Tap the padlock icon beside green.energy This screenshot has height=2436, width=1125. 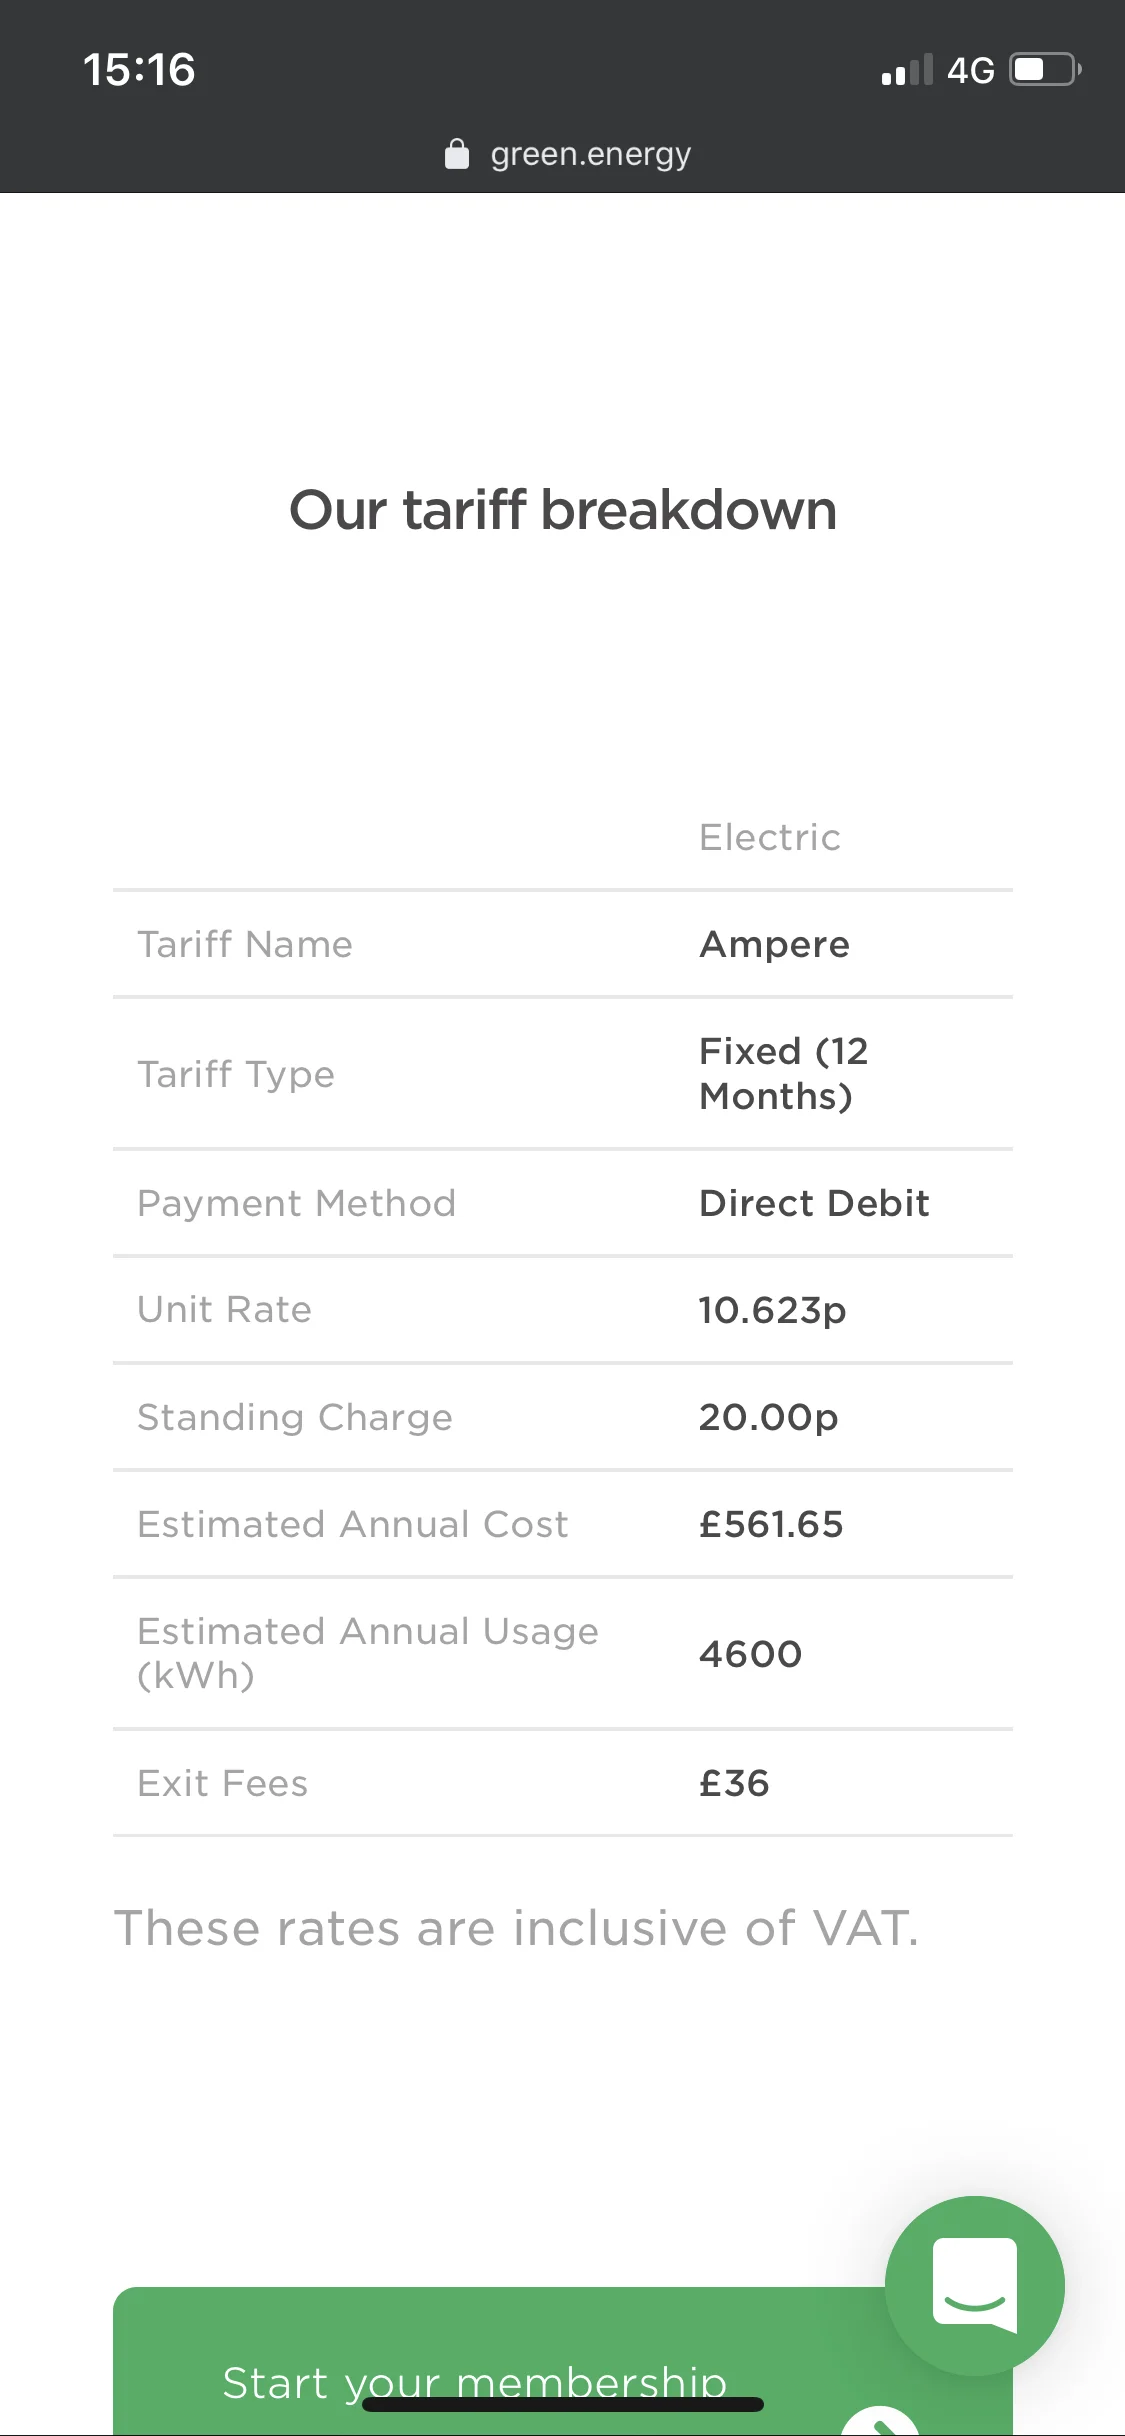point(457,154)
